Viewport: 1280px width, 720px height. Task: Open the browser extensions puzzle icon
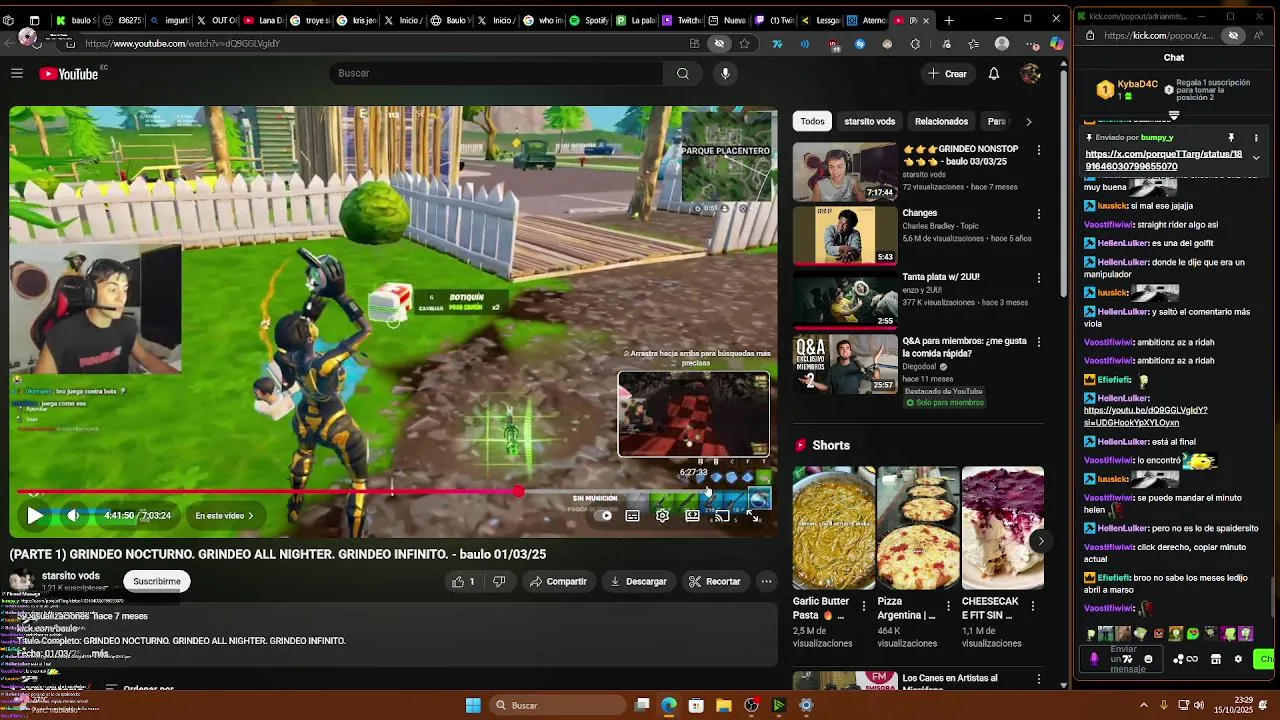click(915, 43)
